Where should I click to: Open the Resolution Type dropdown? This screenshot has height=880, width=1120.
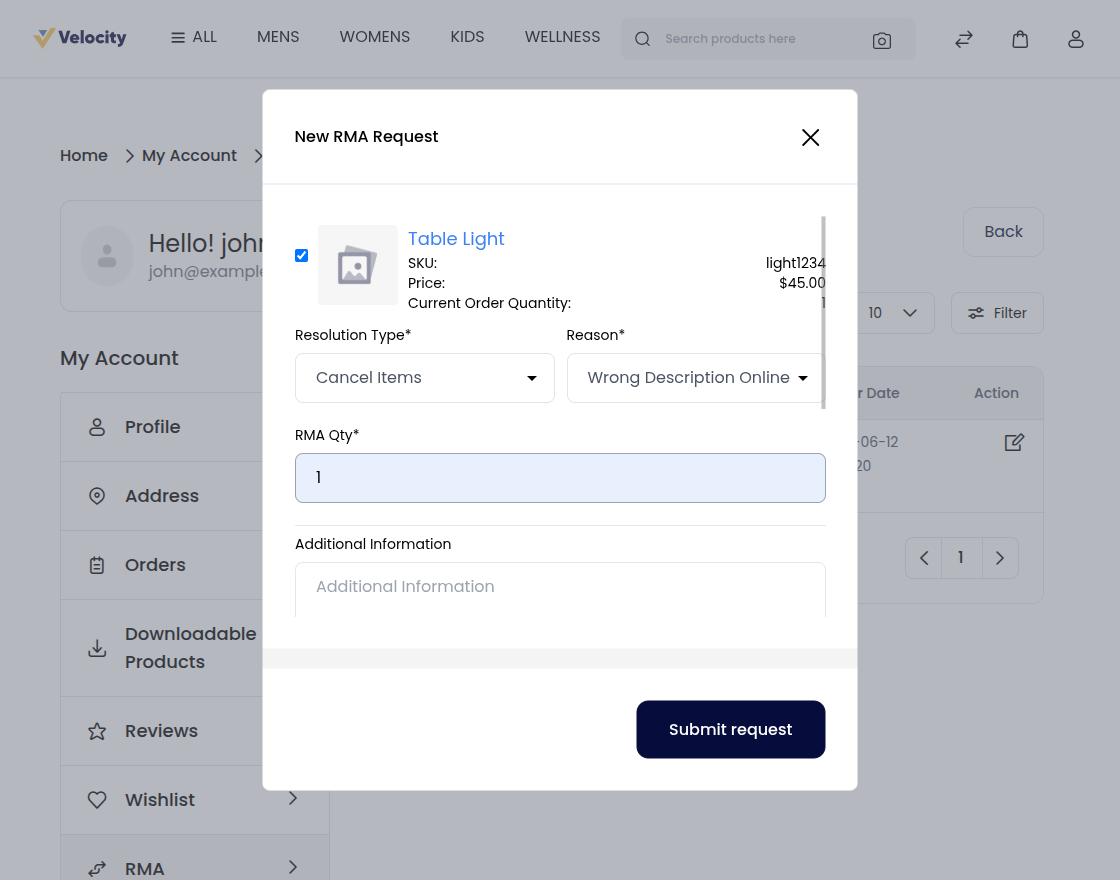[x=425, y=378]
